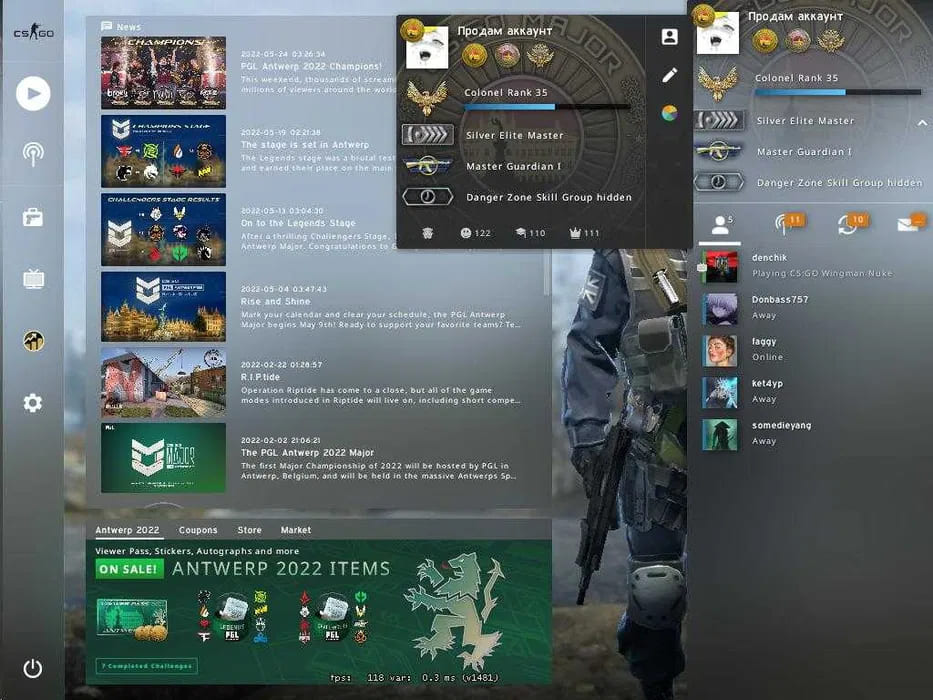The image size is (933, 700).
Task: Click the medal icon left of commendations
Action: click(x=428, y=233)
